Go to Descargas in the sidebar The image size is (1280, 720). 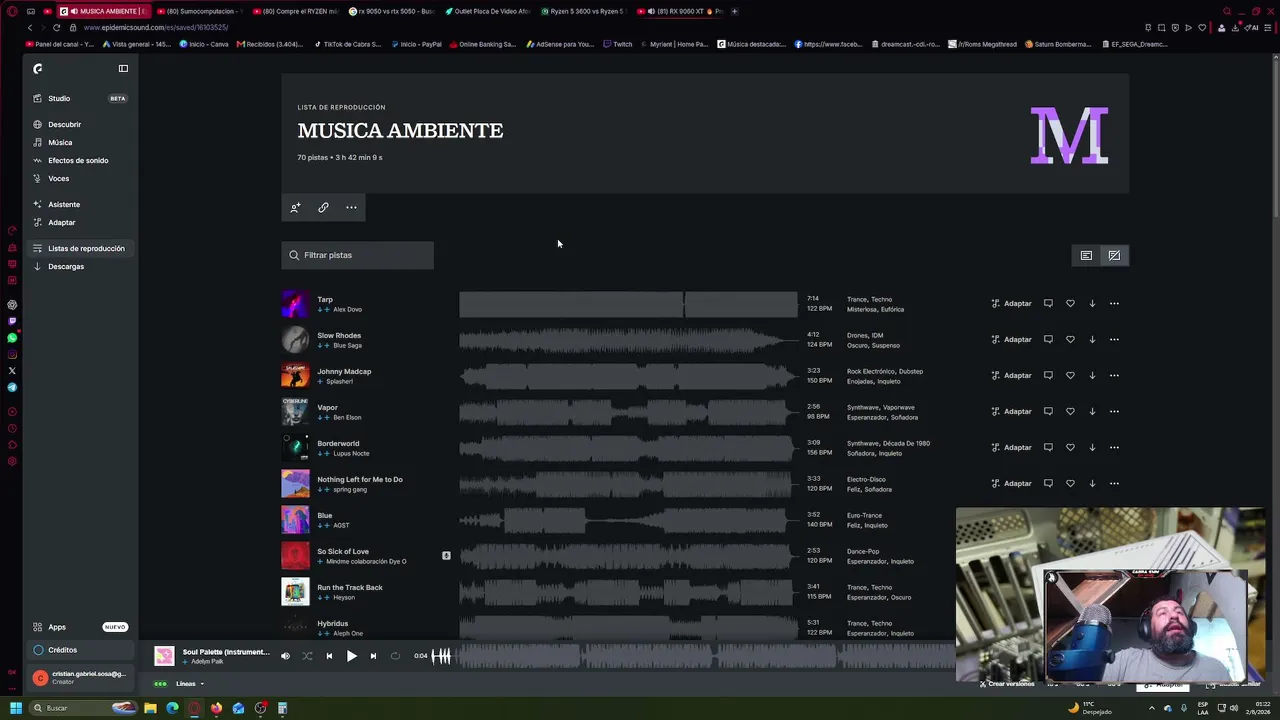tap(66, 266)
